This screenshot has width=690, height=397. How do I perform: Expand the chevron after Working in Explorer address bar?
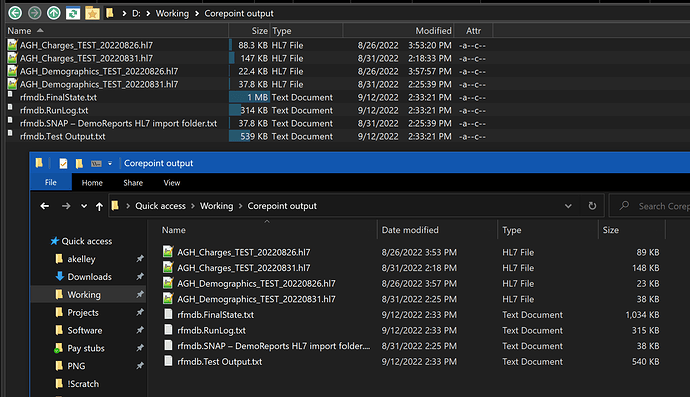[240, 206]
